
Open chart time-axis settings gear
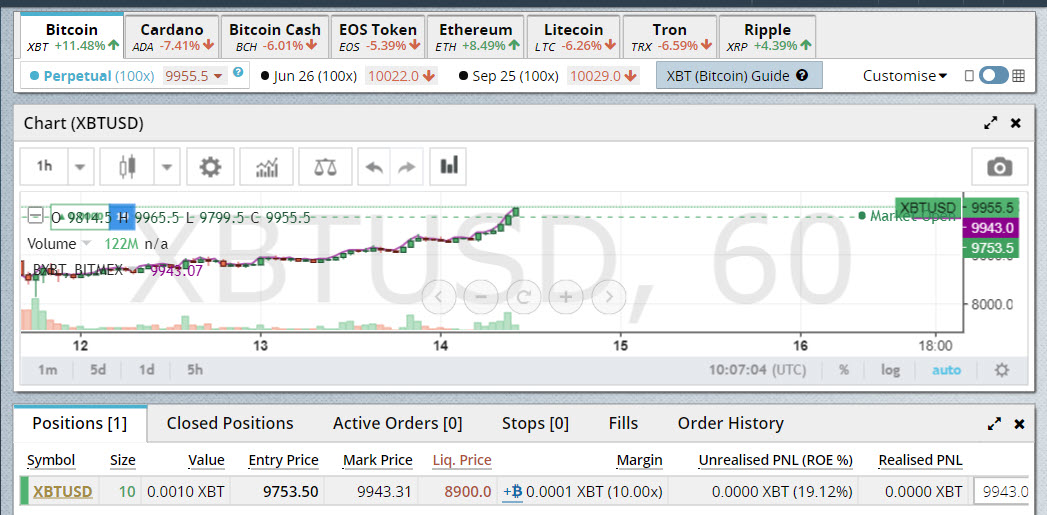pyautogui.click(x=1002, y=370)
